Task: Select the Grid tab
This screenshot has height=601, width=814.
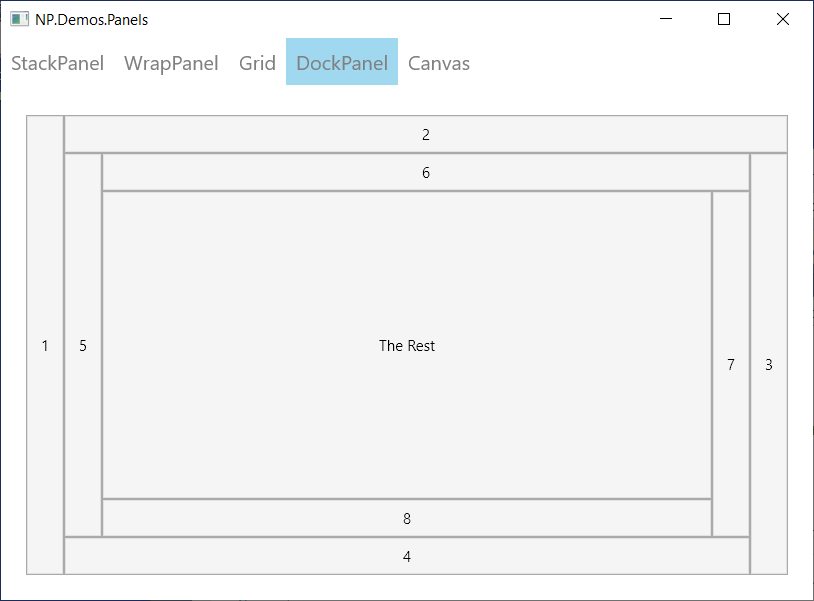Action: pos(257,63)
